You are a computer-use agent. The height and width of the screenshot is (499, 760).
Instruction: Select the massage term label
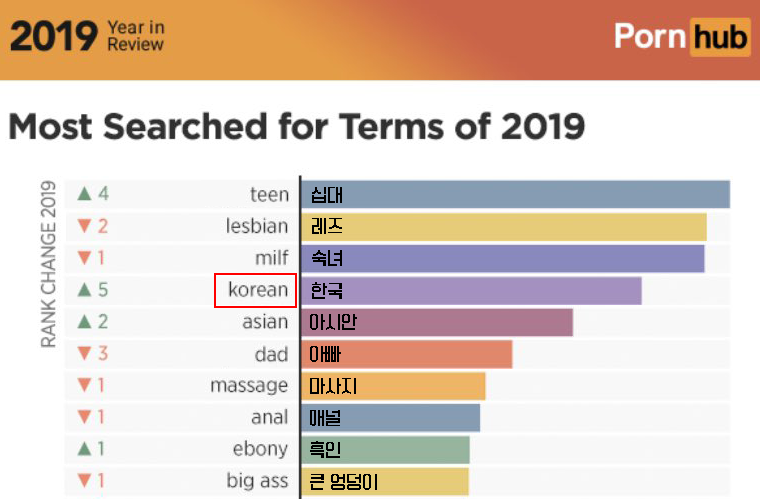click(x=248, y=386)
